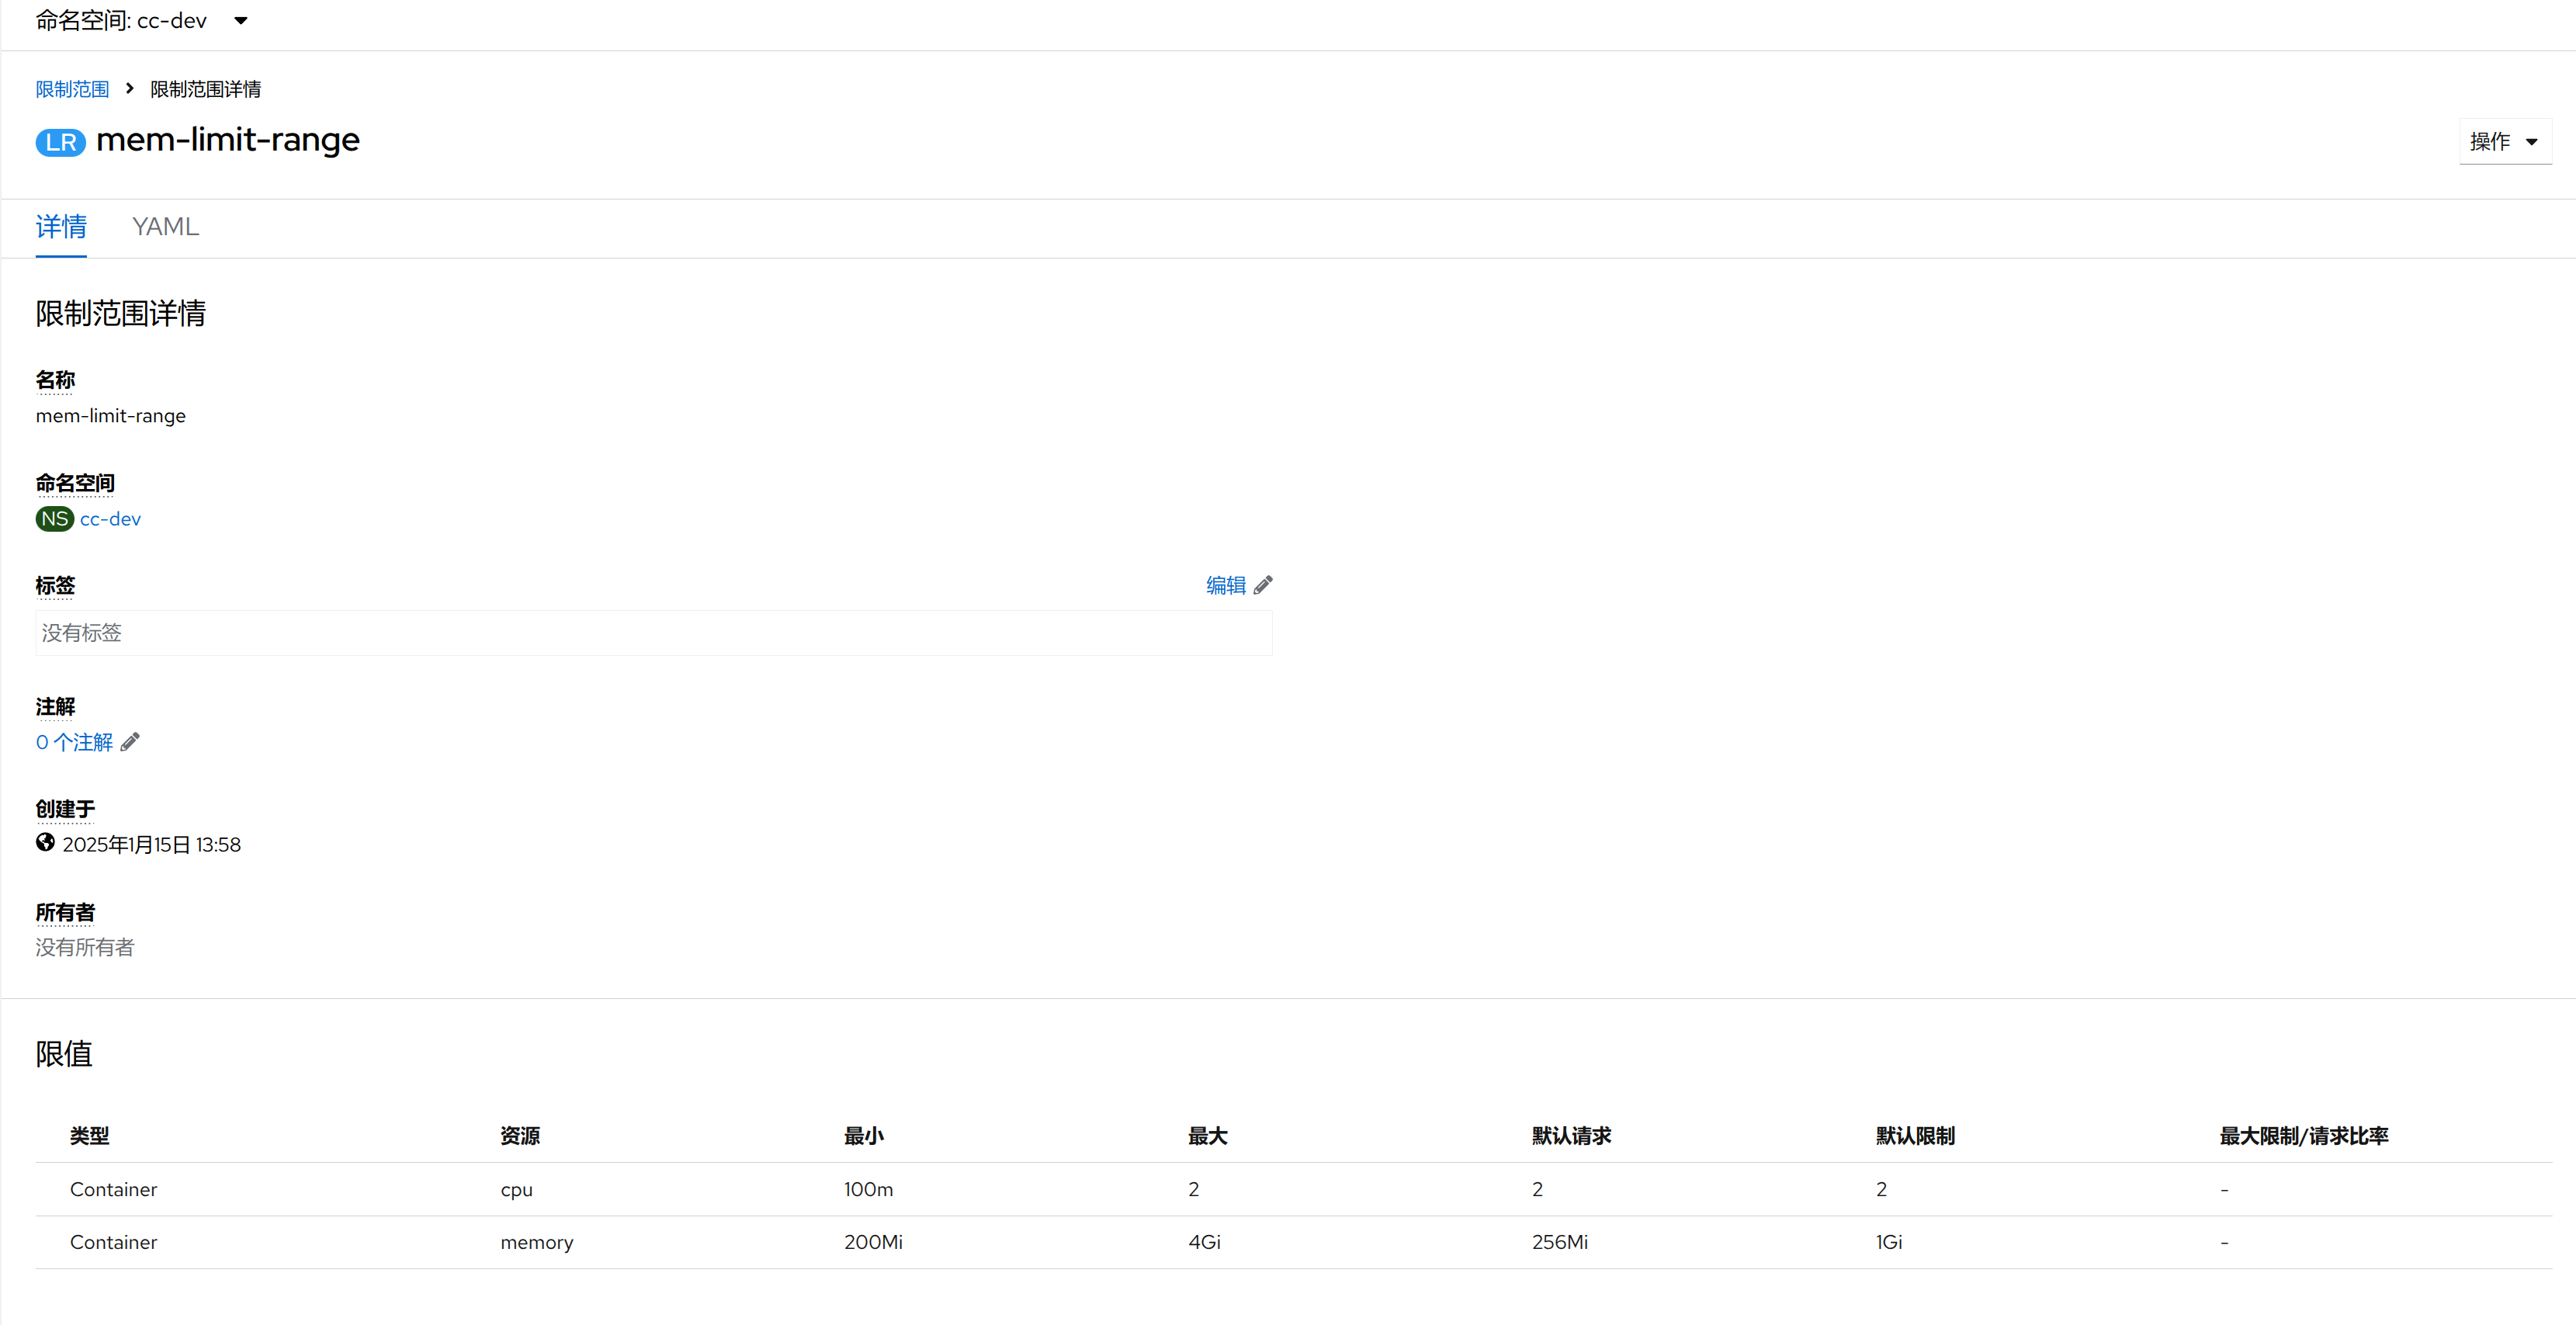
Task: Click the pencil icon beside 编辑
Action: pos(1263,585)
